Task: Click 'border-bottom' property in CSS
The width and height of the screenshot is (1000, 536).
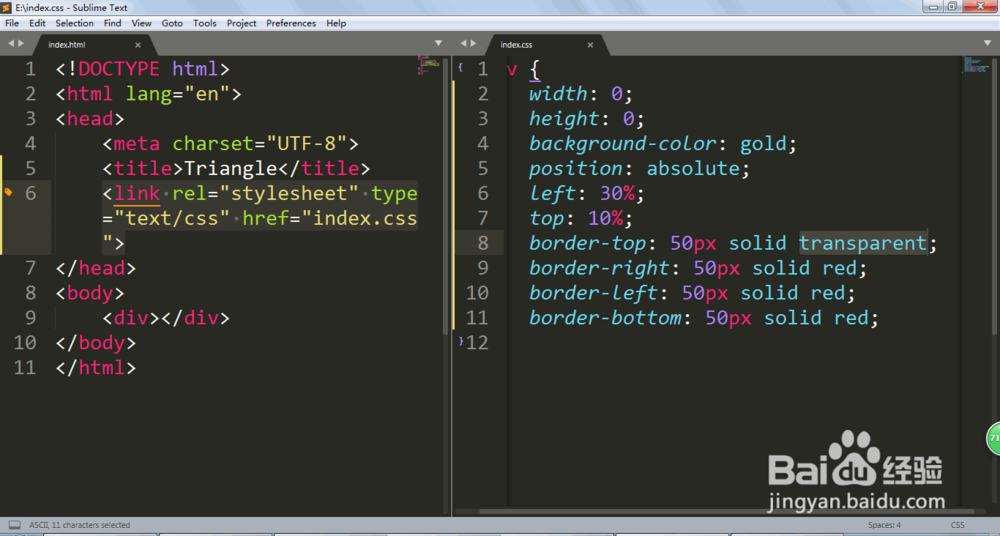Action: 605,317
